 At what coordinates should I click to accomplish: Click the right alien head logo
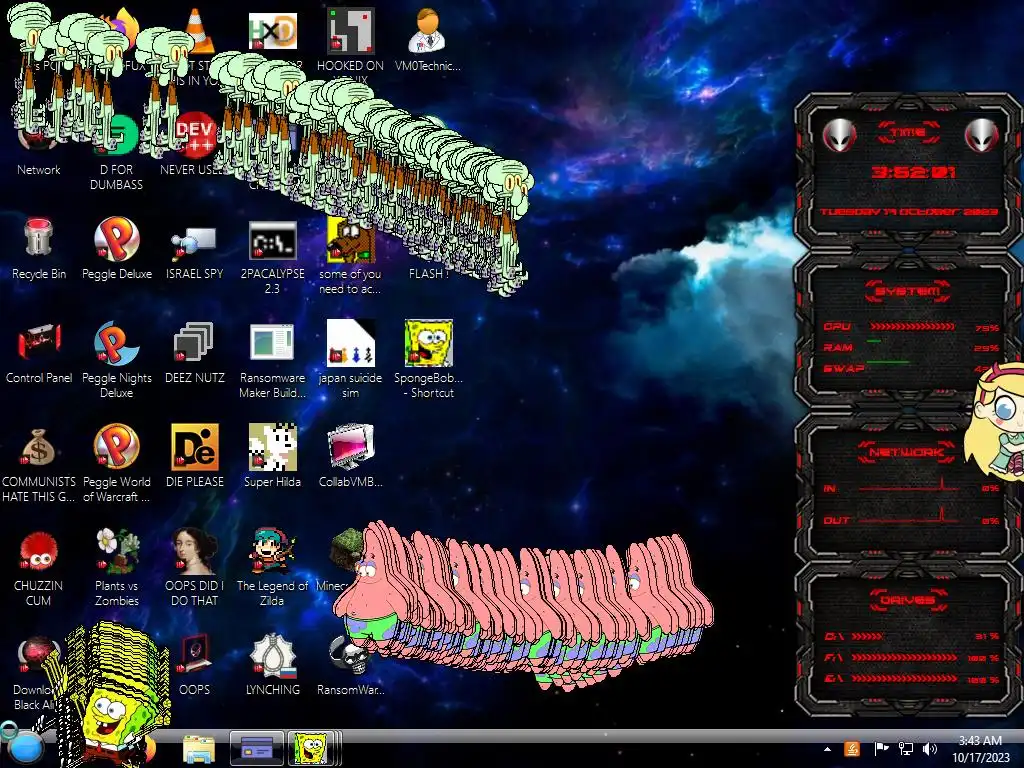(982, 135)
